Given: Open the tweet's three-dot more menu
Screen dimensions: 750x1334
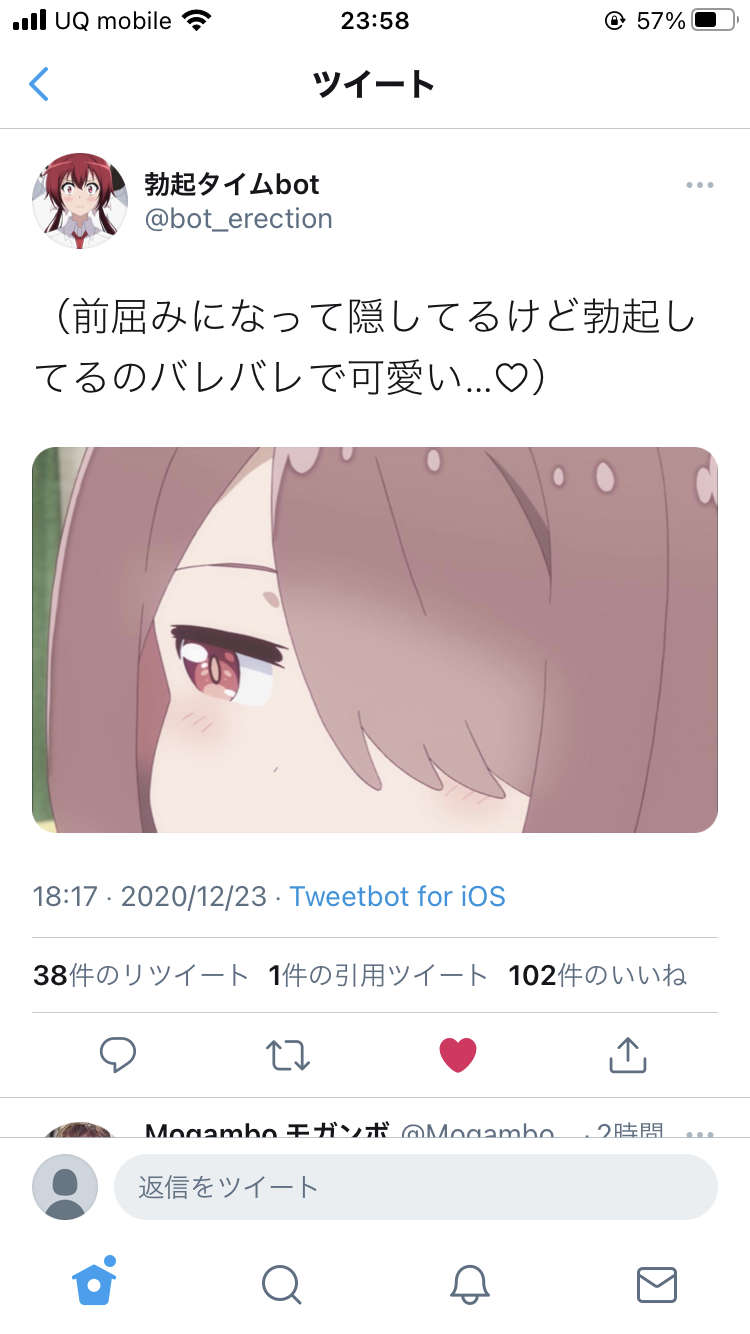Looking at the screenshot, I should pos(700,185).
